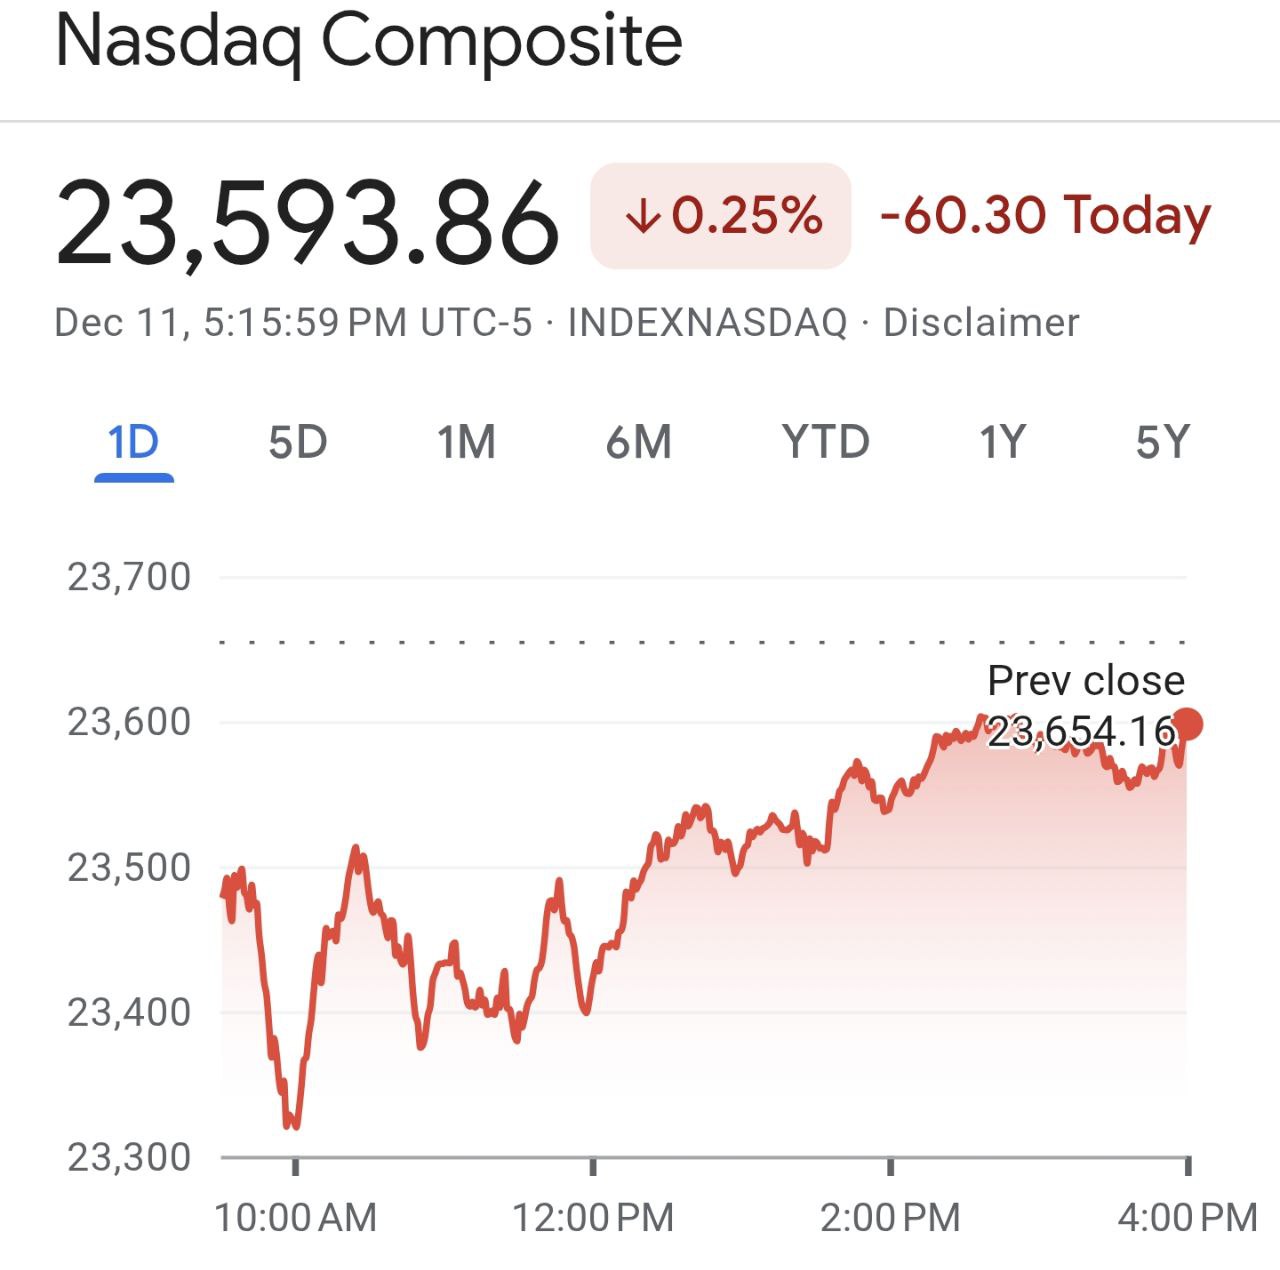This screenshot has height=1270, width=1280.
Task: Click the -60.30 Today change value
Action: (1045, 214)
